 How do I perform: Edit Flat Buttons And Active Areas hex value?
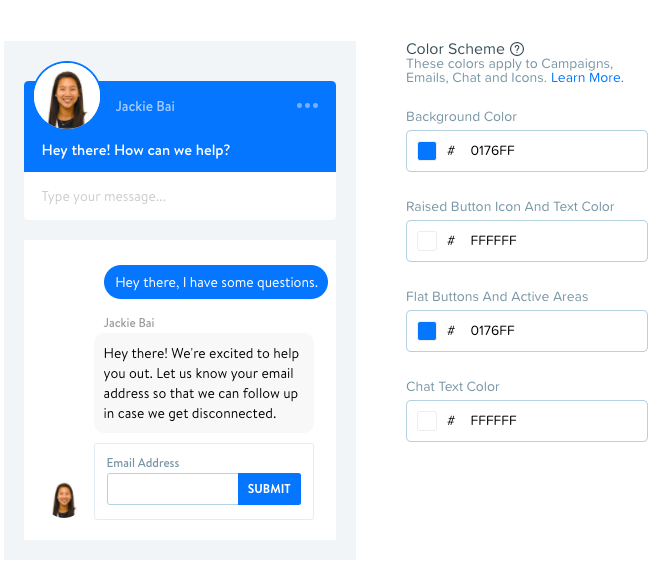tap(492, 331)
